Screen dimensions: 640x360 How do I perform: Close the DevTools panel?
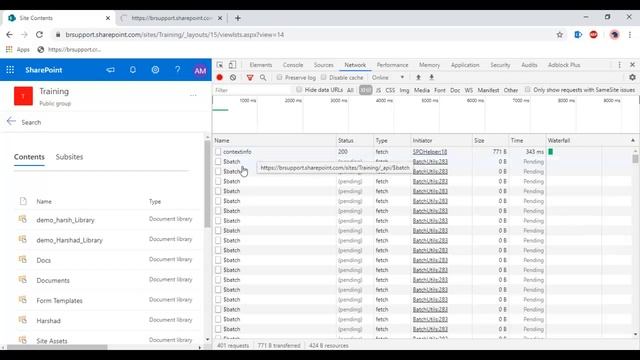pyautogui.click(x=632, y=65)
